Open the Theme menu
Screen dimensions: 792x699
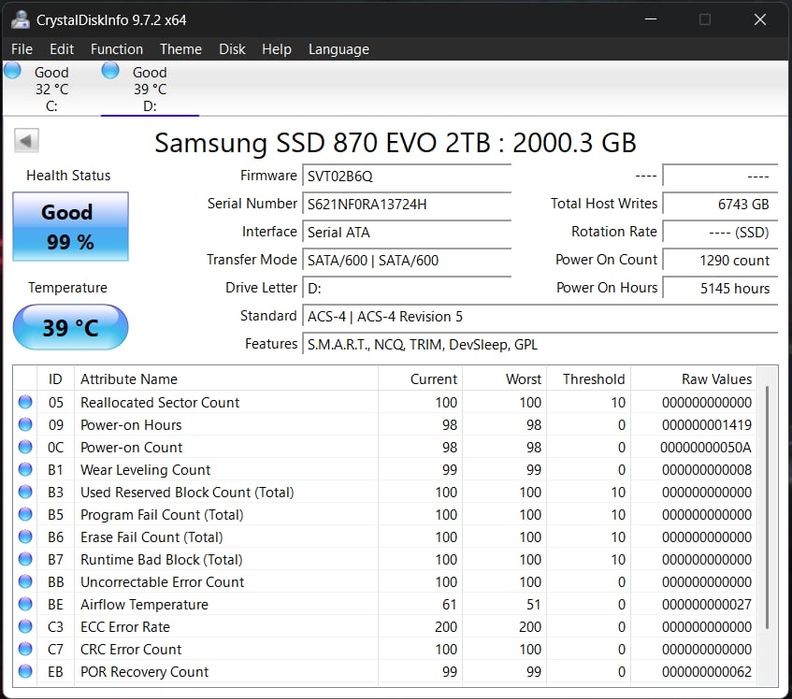pos(181,49)
